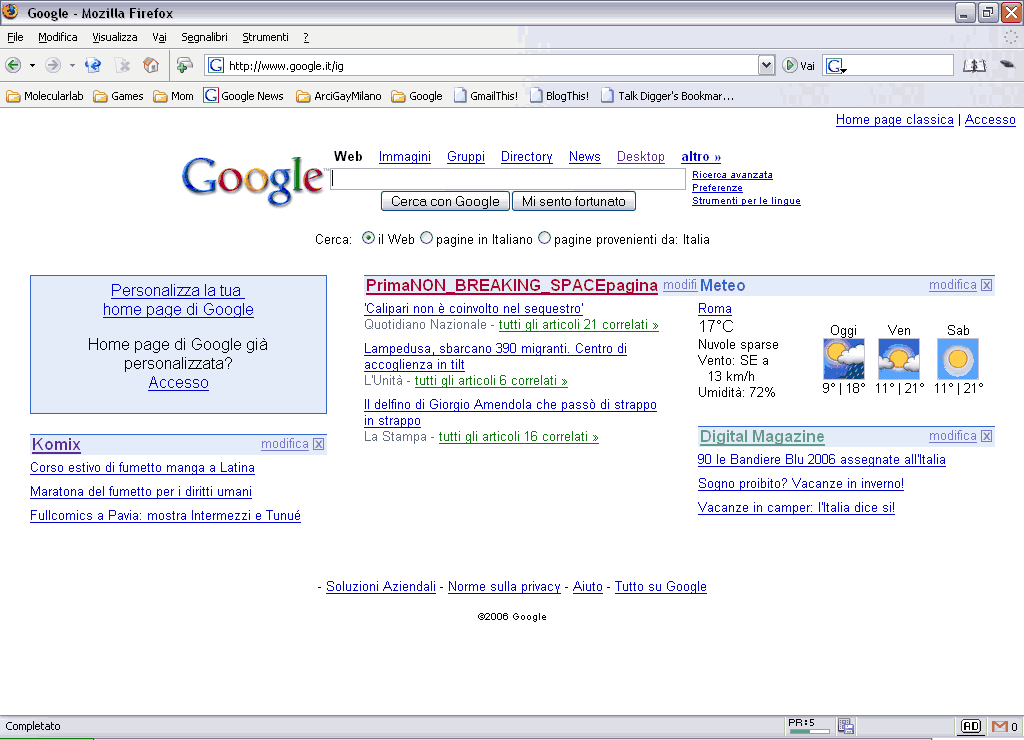
Task: Switch to Immagini search
Action: click(x=405, y=157)
